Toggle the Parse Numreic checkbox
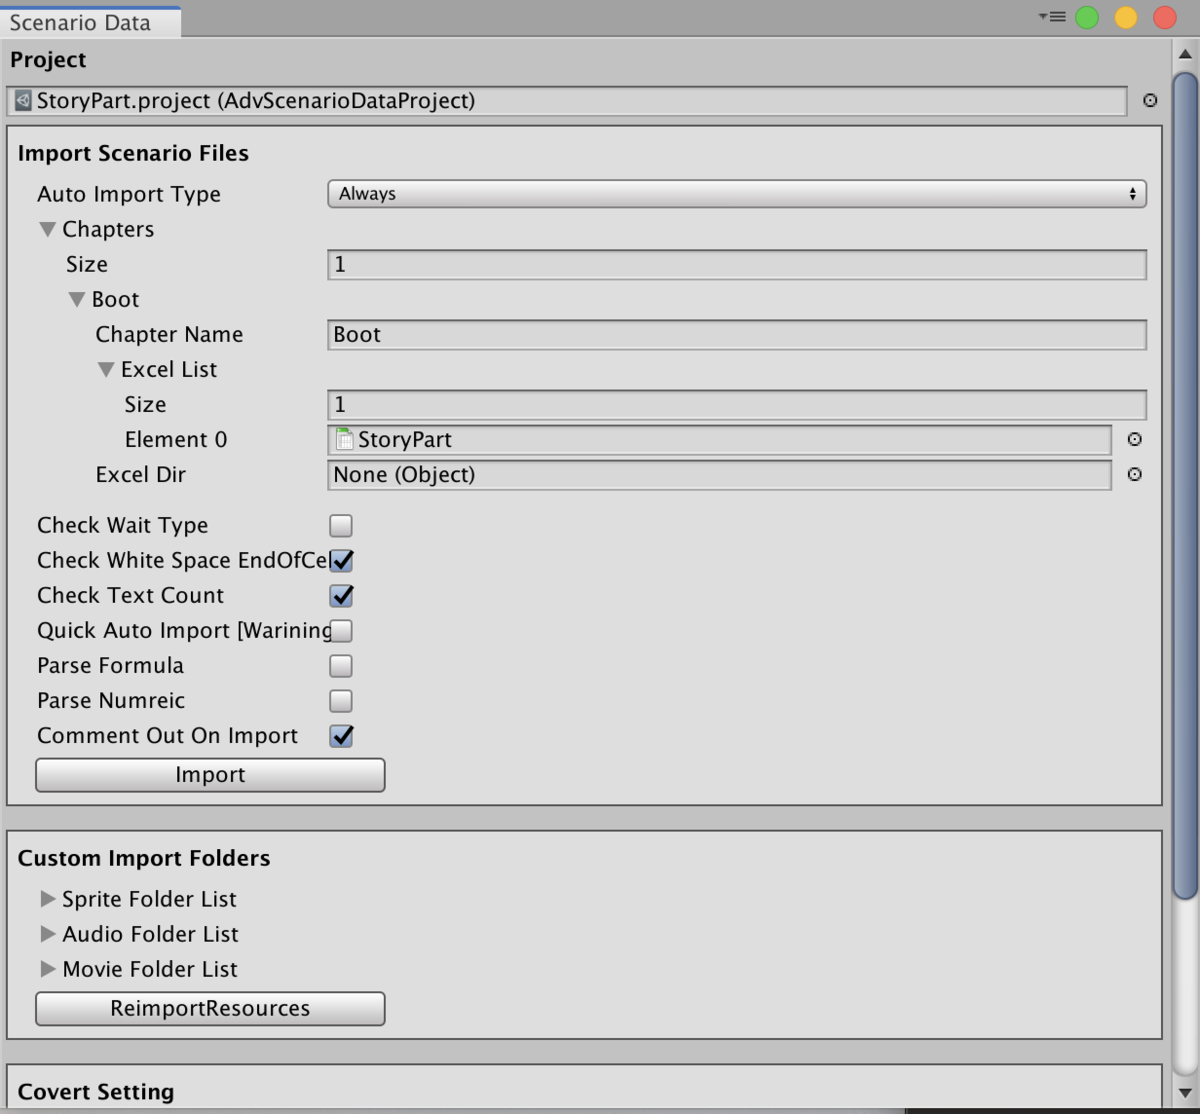 [341, 700]
